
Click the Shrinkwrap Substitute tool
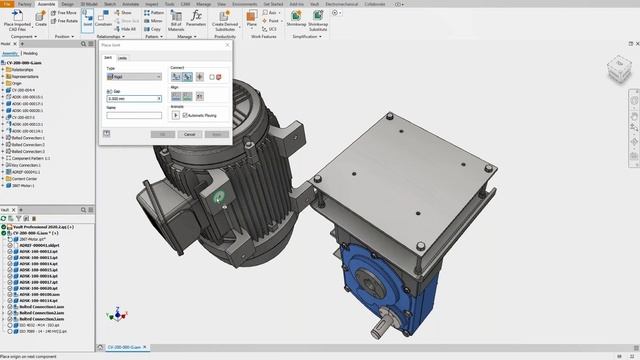(x=318, y=20)
